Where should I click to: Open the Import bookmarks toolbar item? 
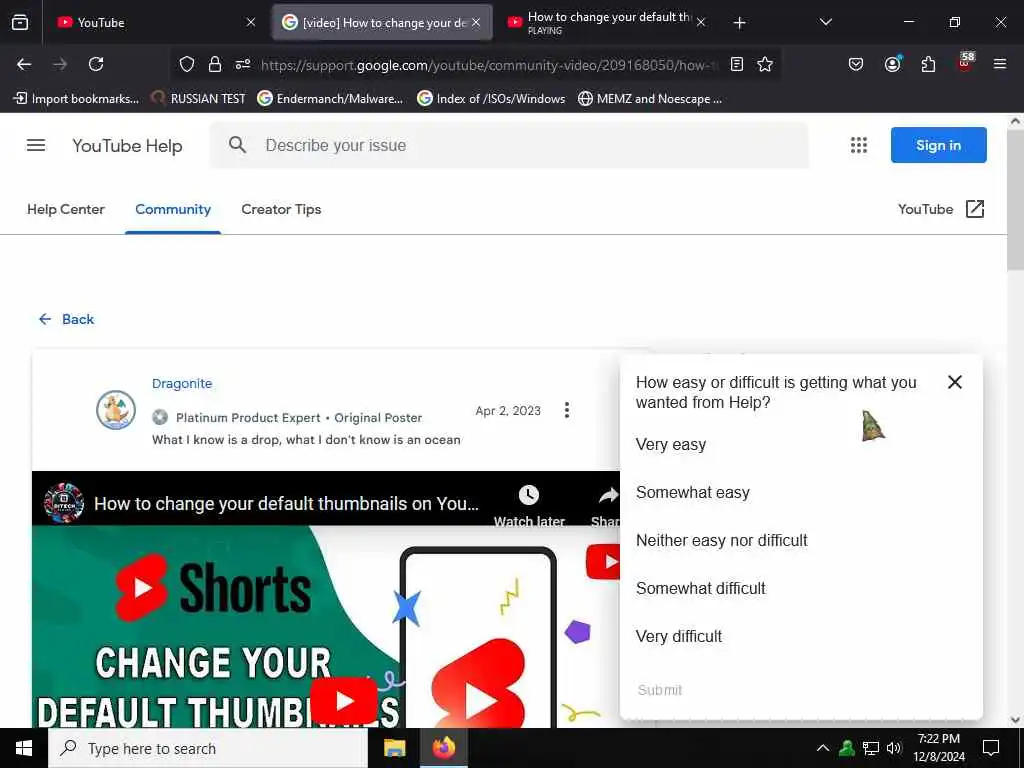pyautogui.click(x=76, y=99)
